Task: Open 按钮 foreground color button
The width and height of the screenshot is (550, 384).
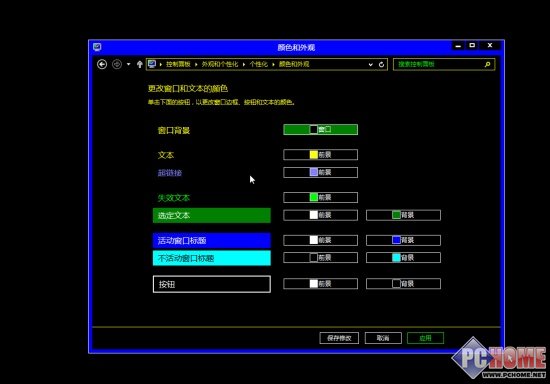Action: click(321, 284)
